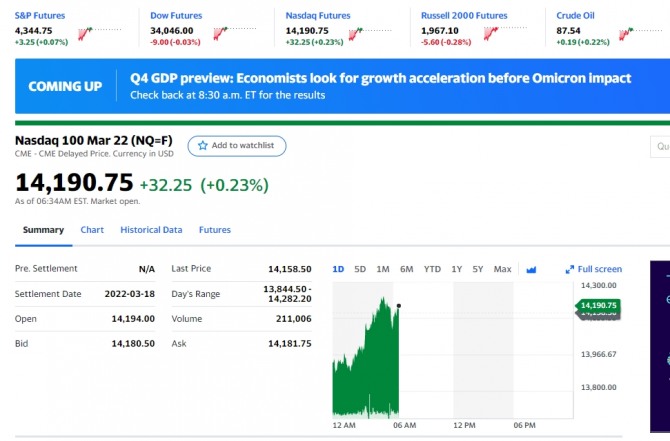Select the Max chart range

tap(502, 269)
